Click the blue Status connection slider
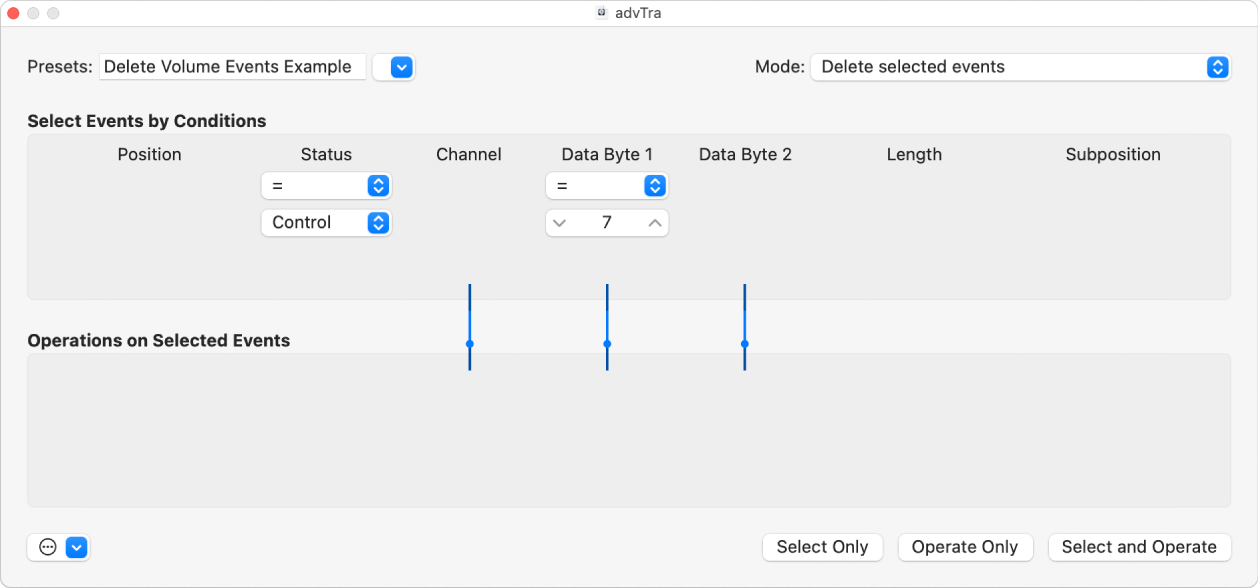Image resolution: width=1258 pixels, height=588 pixels. pyautogui.click(x=470, y=345)
